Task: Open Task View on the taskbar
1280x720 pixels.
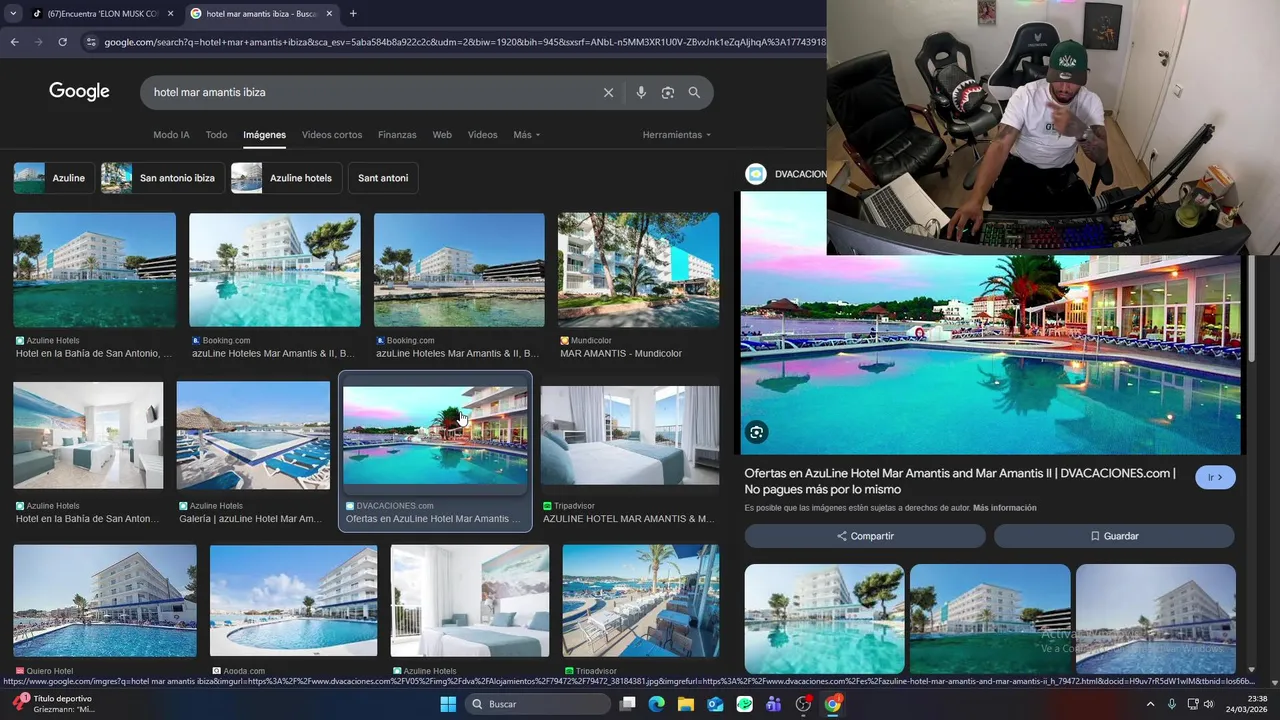Action: click(627, 704)
